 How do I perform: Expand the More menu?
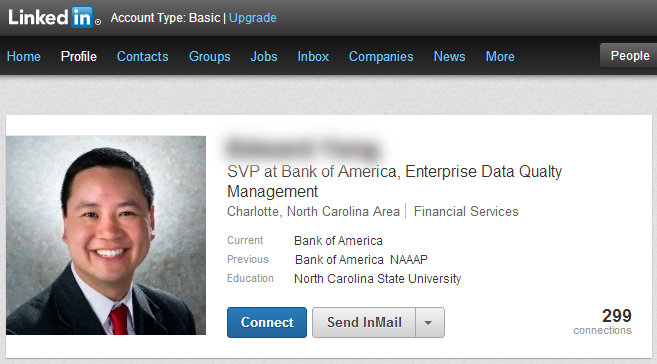tap(500, 56)
